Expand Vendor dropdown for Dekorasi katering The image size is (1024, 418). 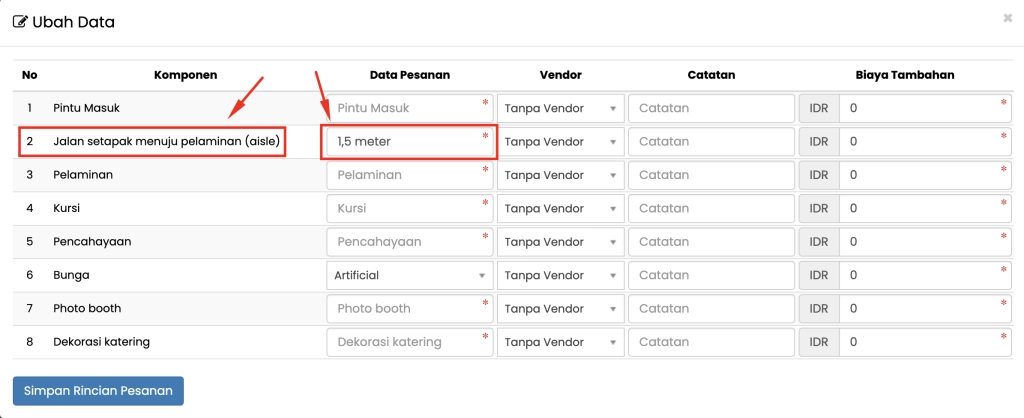[x=560, y=342]
